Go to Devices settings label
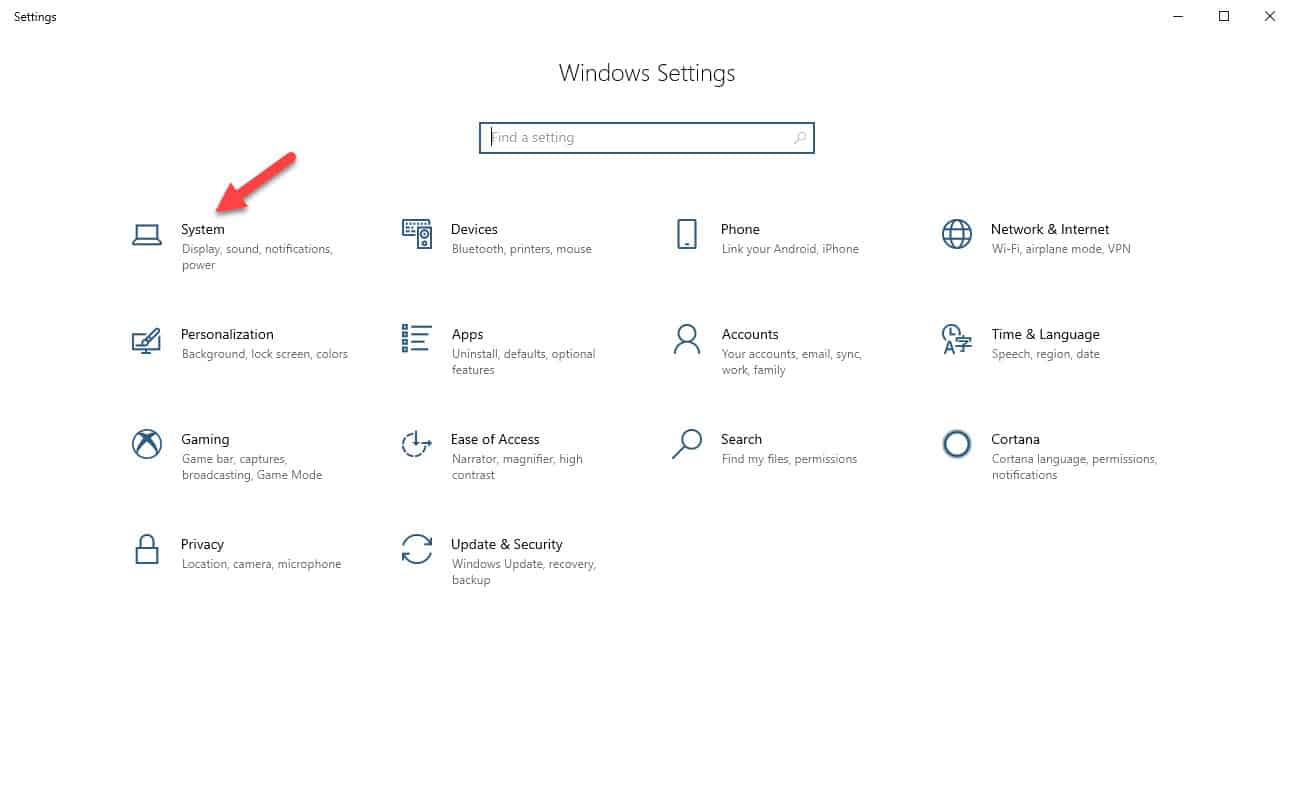 click(474, 229)
